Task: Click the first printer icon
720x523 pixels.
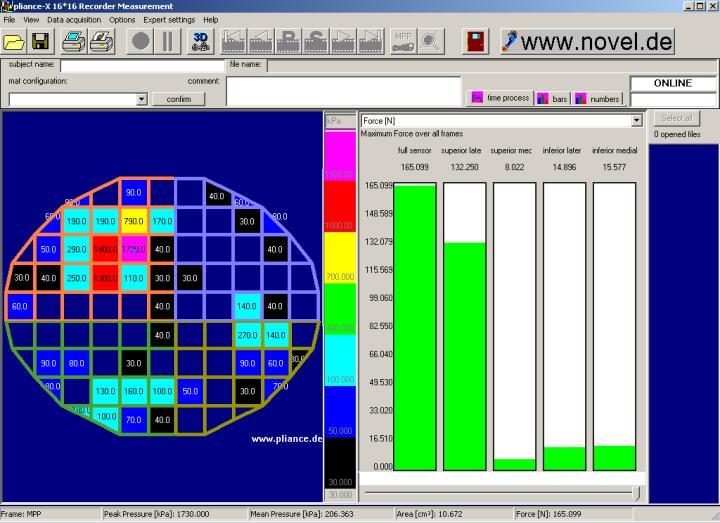Action: (x=73, y=41)
